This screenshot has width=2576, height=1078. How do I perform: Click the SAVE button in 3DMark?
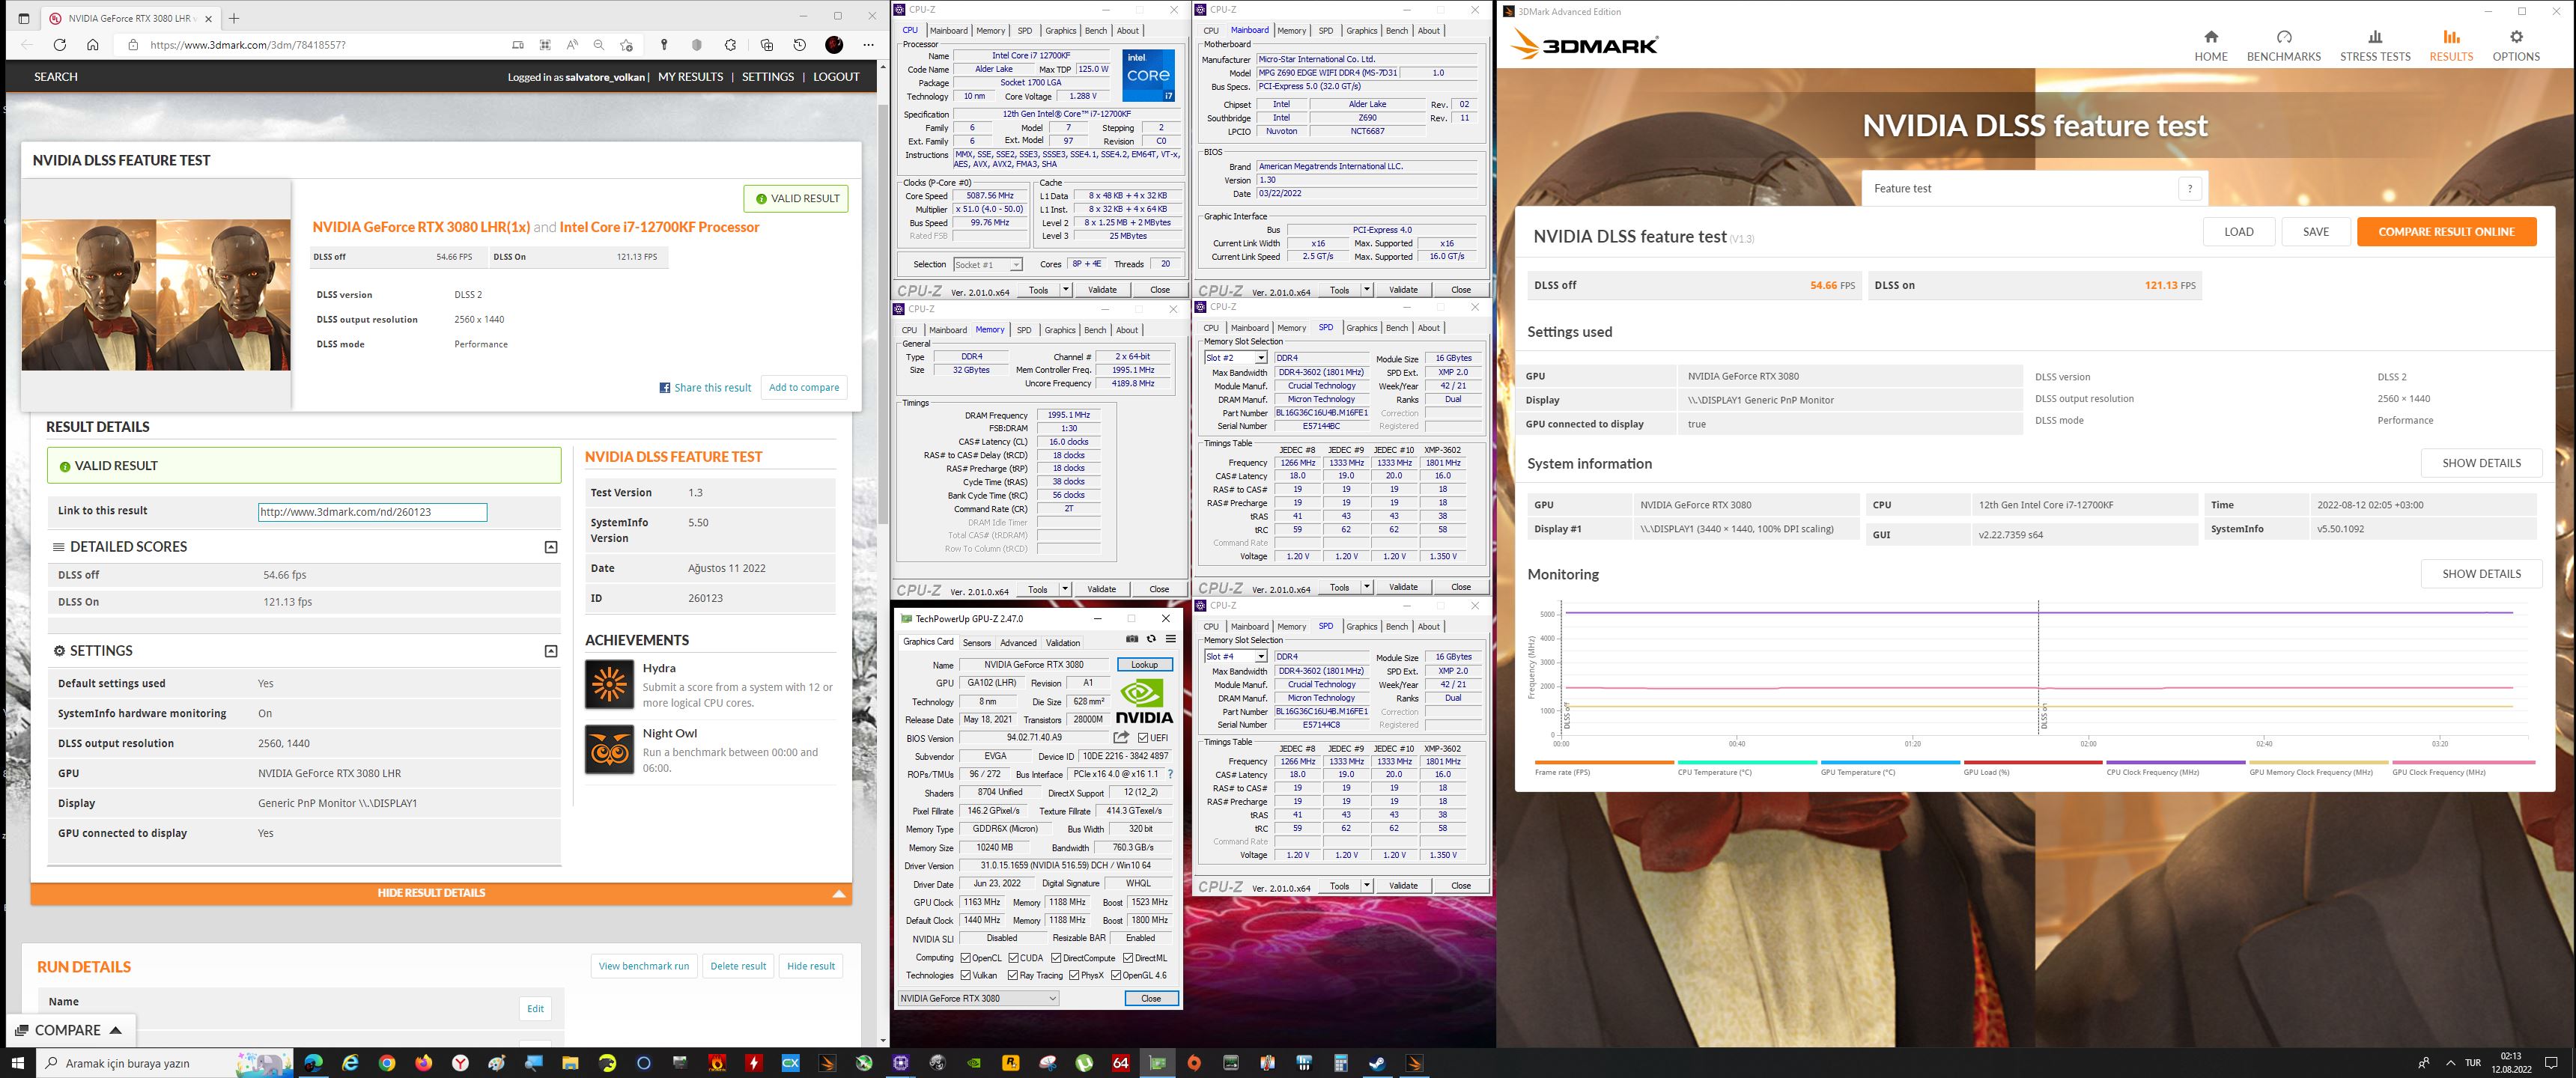coord(2316,232)
